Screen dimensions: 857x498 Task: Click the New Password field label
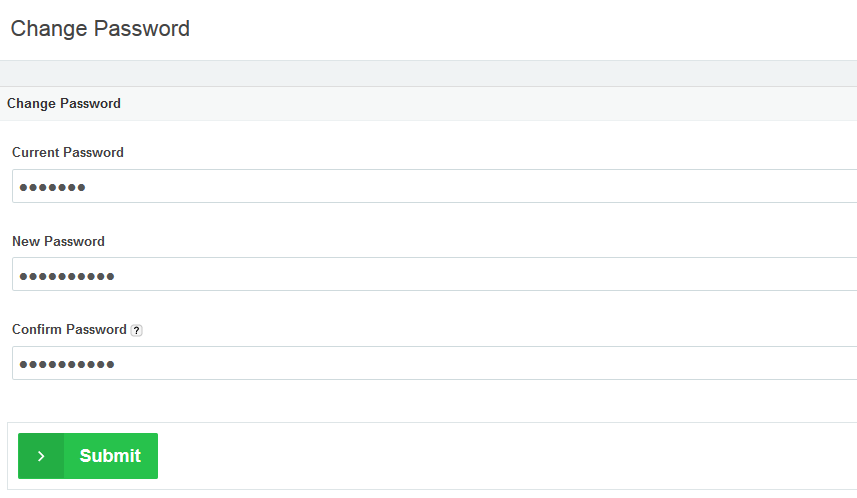tap(58, 241)
